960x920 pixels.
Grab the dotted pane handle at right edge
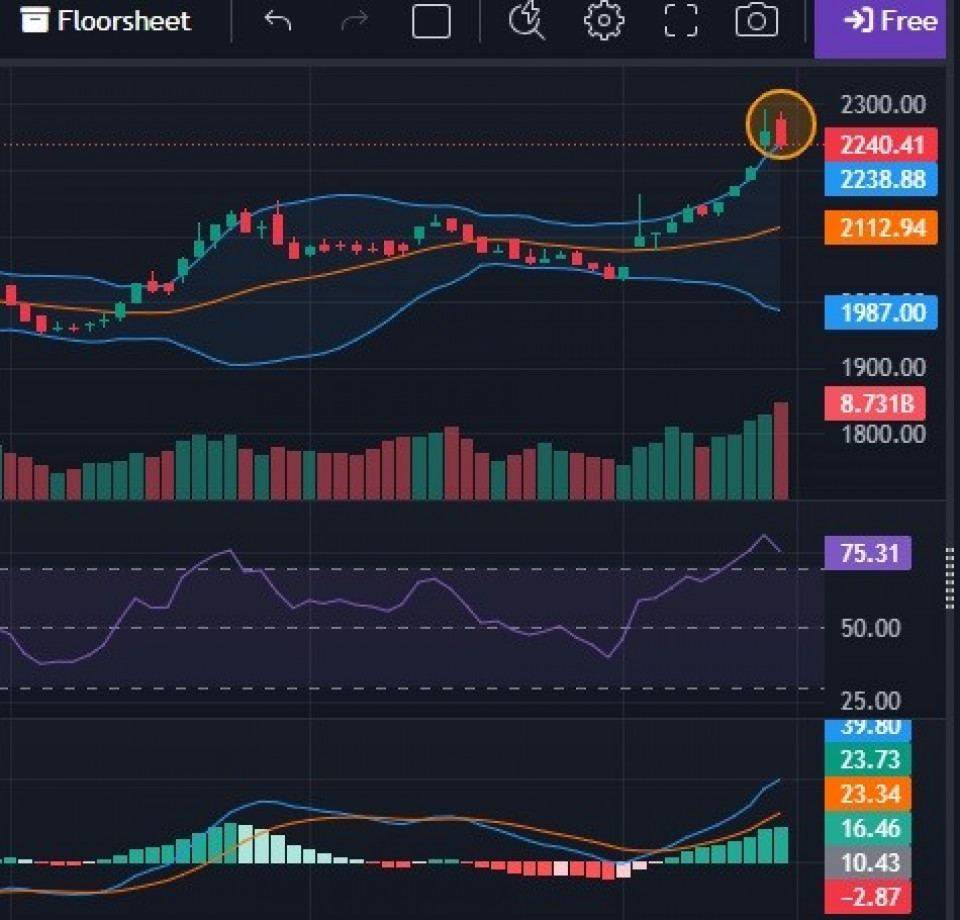[950, 578]
